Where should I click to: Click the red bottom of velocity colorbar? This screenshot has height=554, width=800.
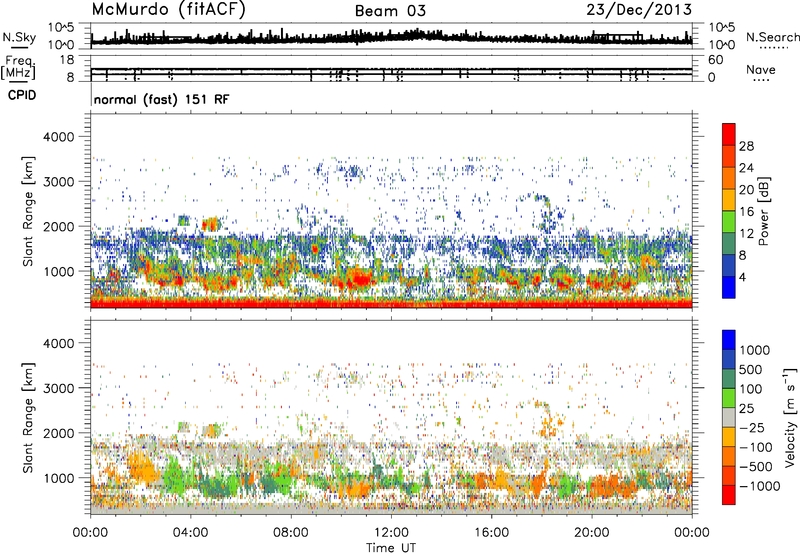pos(729,495)
